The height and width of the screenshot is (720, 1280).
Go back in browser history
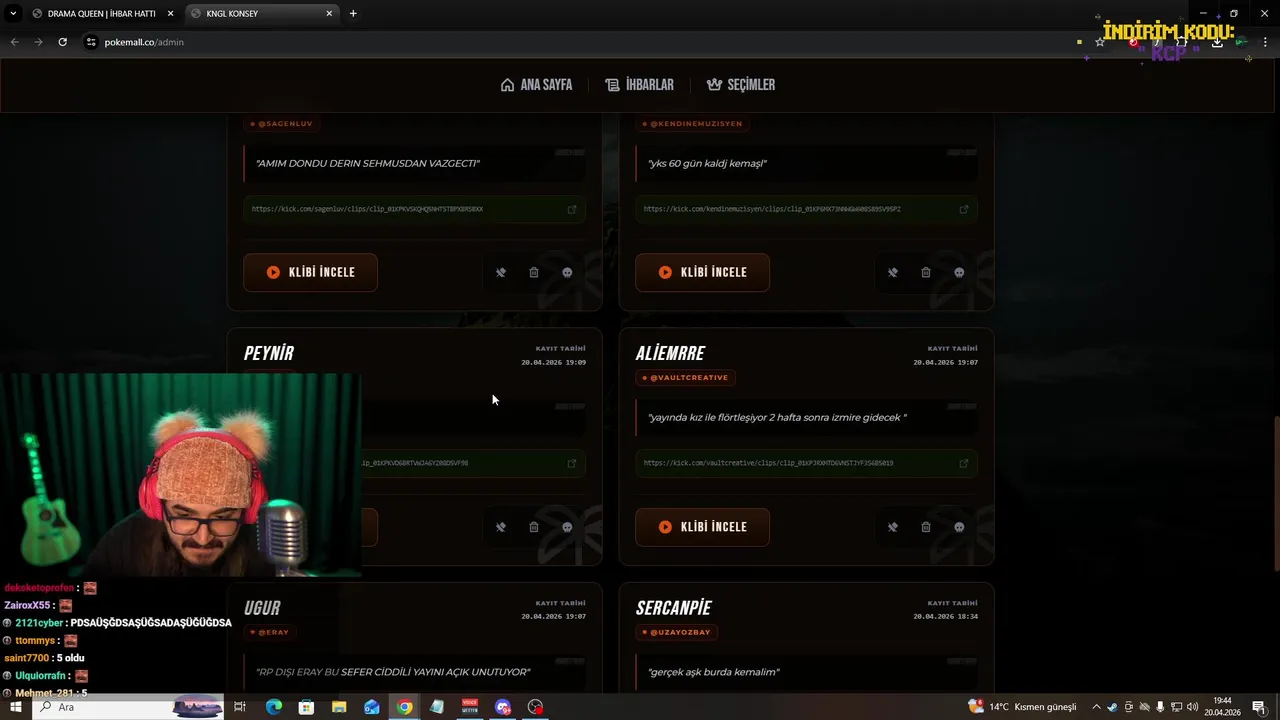(x=14, y=42)
